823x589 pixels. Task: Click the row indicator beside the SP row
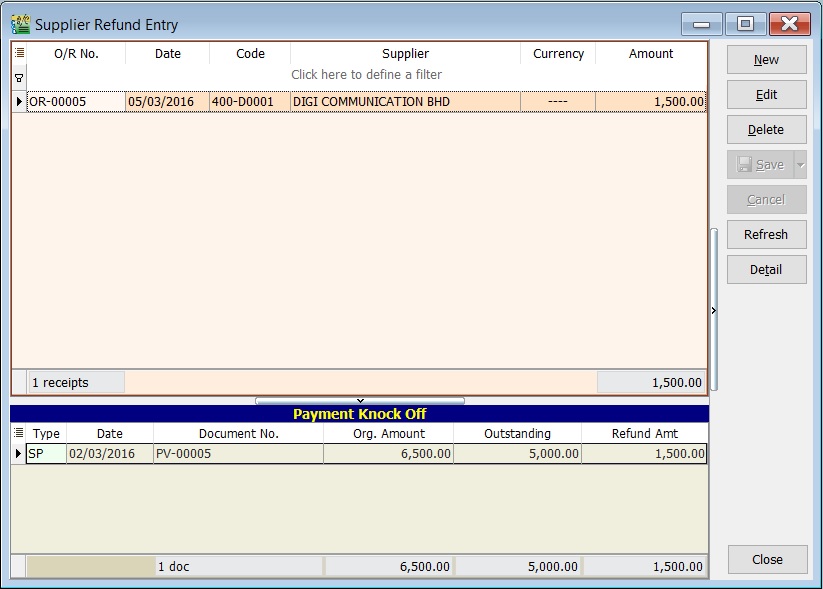coord(20,455)
